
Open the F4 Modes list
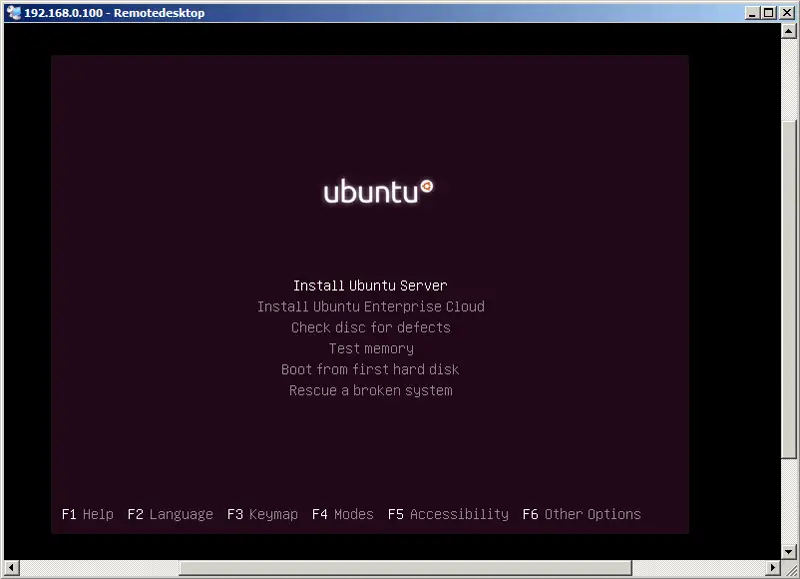[x=342, y=514]
